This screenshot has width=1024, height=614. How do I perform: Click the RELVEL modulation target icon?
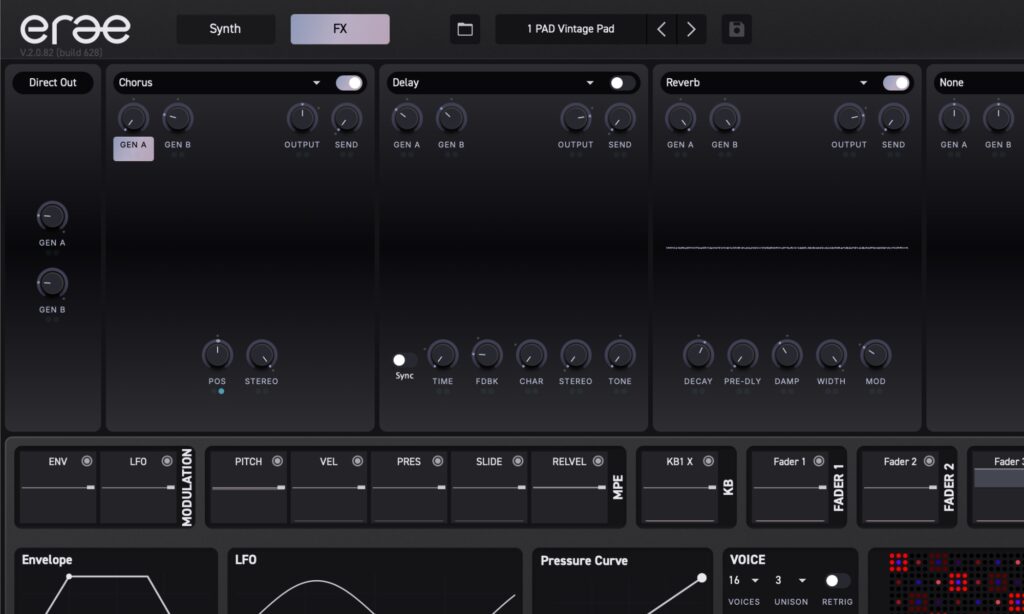coord(598,461)
